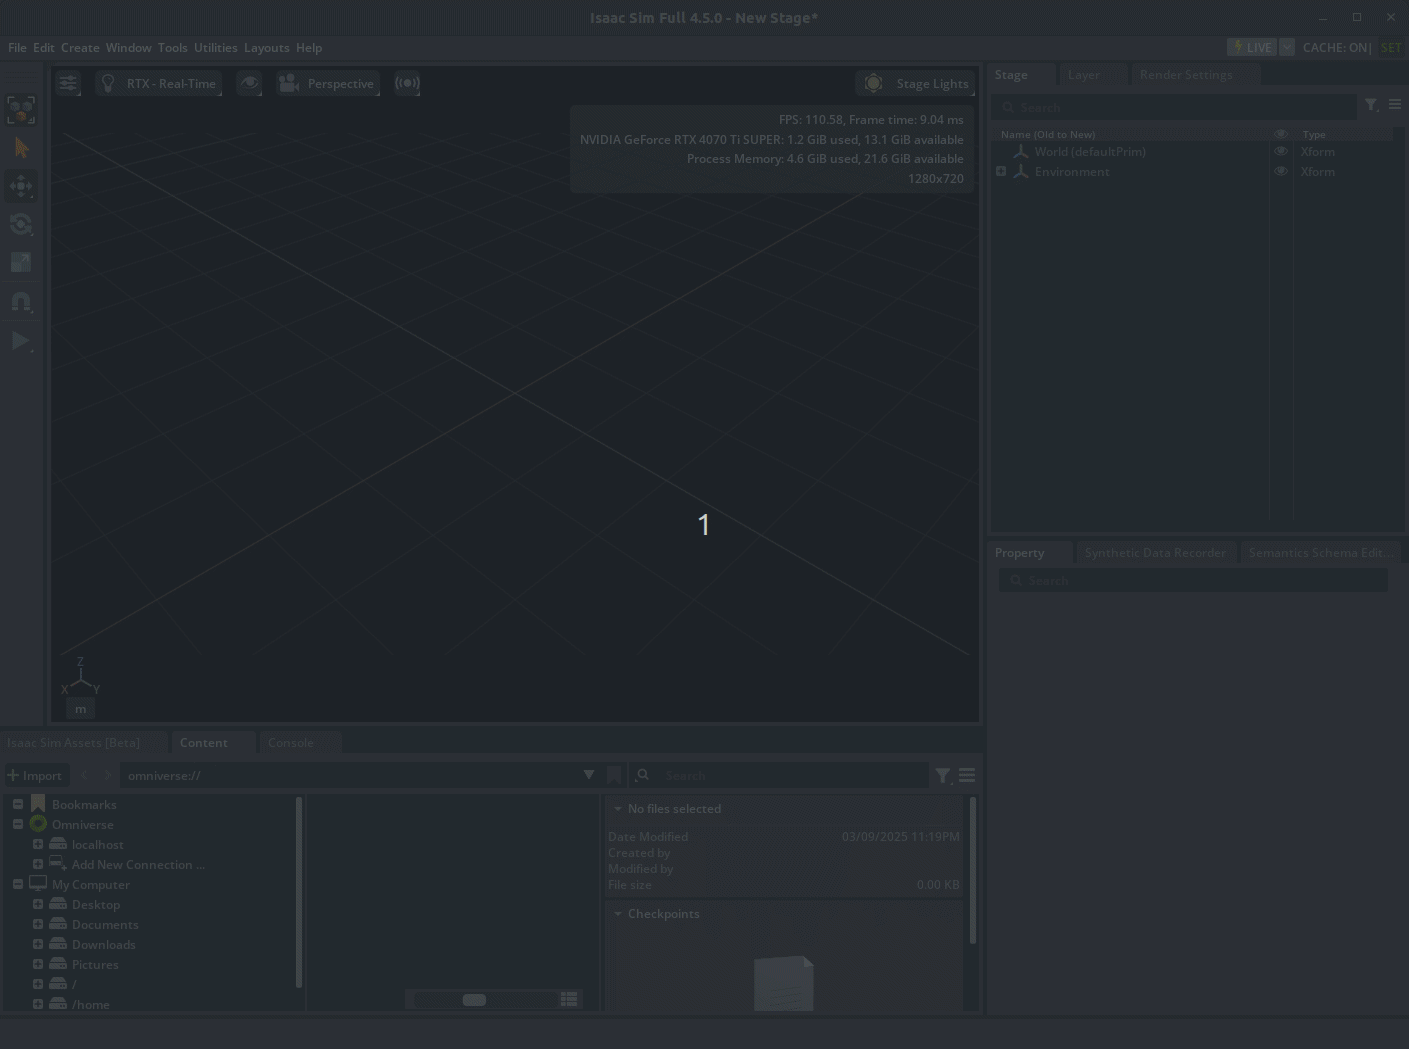
Task: Click the selection mode toolbar icon
Action: pos(21,110)
